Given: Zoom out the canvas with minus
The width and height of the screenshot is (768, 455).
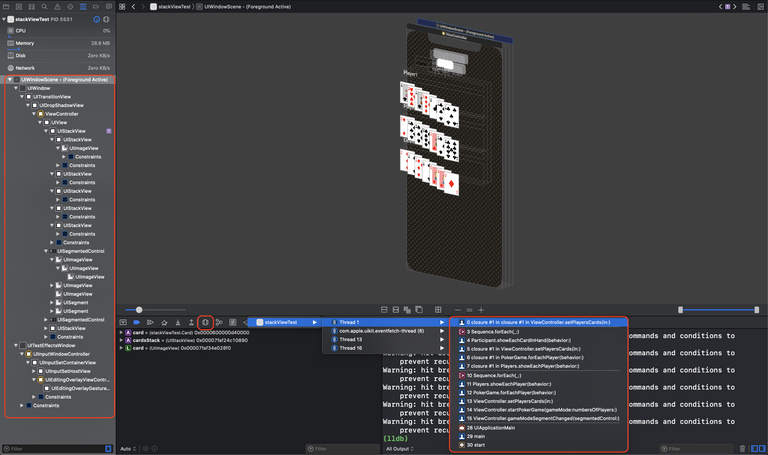Looking at the screenshot, I should [458, 310].
